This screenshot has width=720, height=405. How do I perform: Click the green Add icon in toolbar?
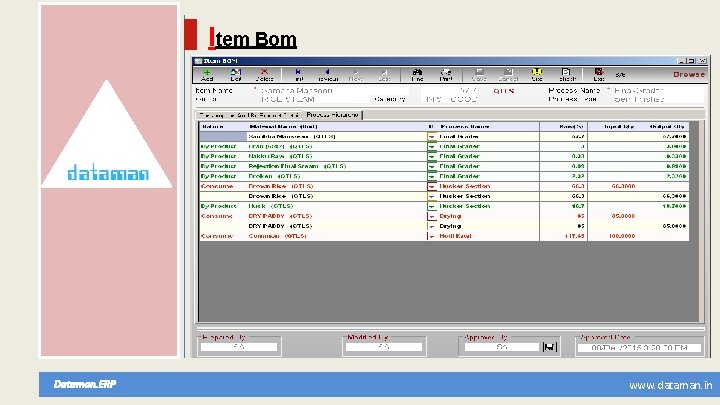point(207,72)
